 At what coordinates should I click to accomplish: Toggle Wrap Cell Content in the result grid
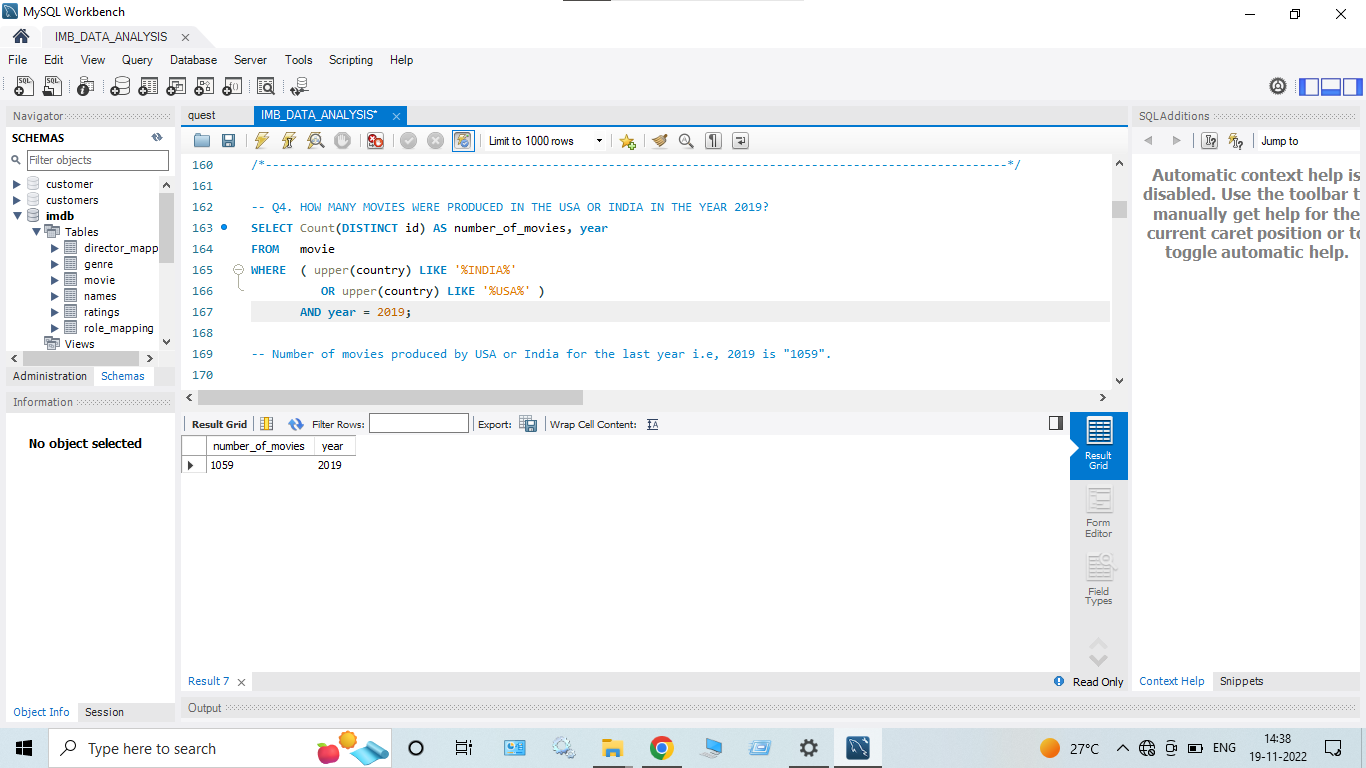click(x=651, y=424)
